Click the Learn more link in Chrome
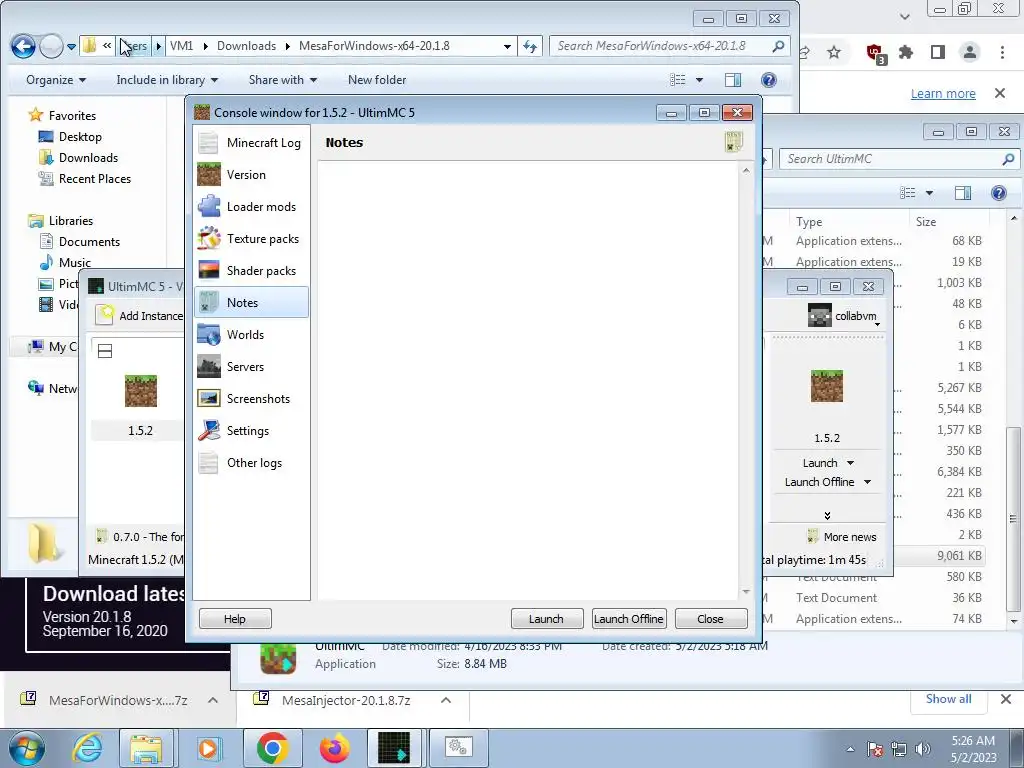The image size is (1024, 768). pyautogui.click(x=943, y=93)
